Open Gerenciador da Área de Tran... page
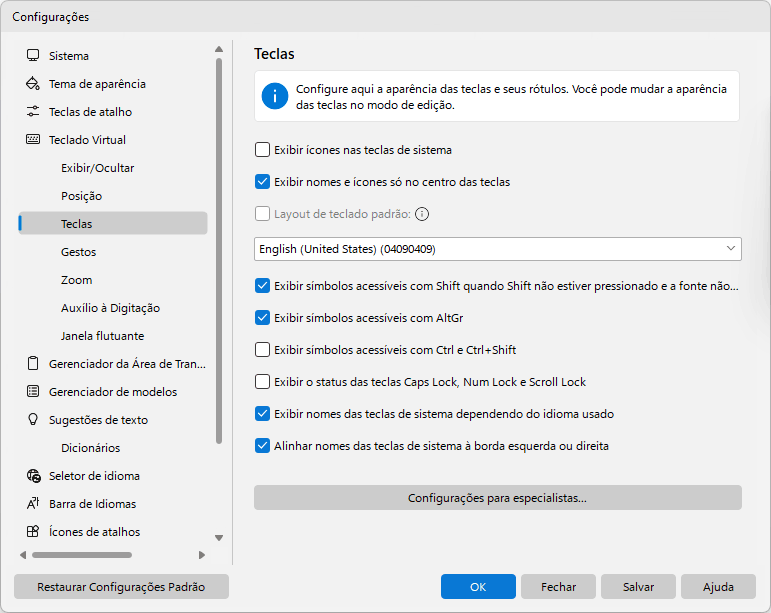The image size is (771, 613). point(113,364)
